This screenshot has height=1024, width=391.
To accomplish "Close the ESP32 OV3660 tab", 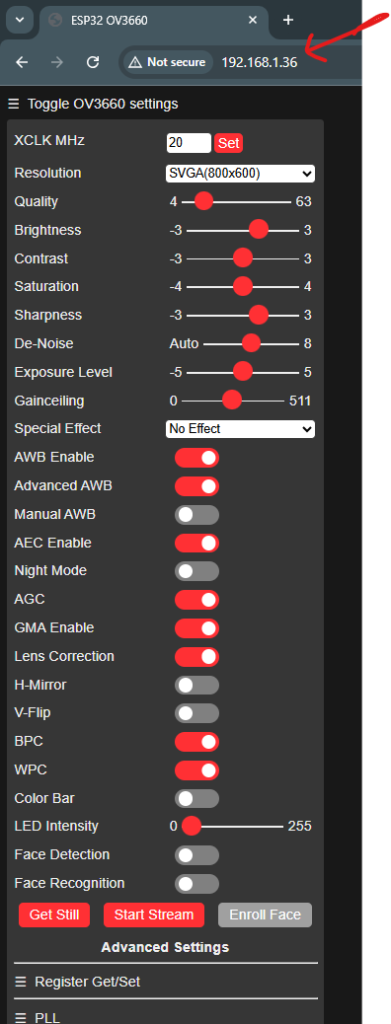I will (x=253, y=20).
